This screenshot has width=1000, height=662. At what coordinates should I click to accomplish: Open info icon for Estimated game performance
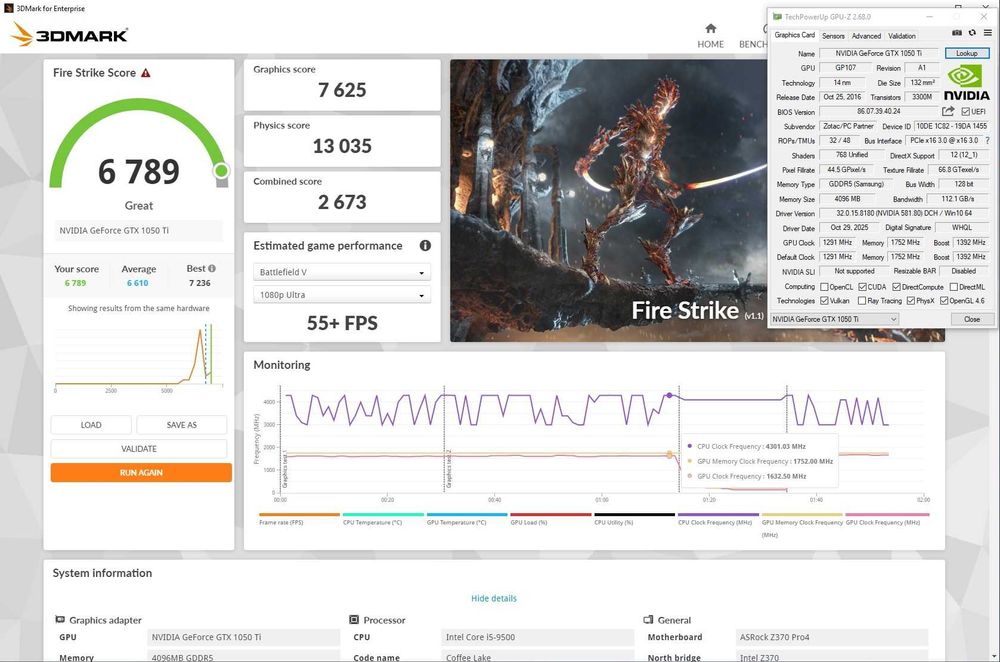click(x=425, y=246)
